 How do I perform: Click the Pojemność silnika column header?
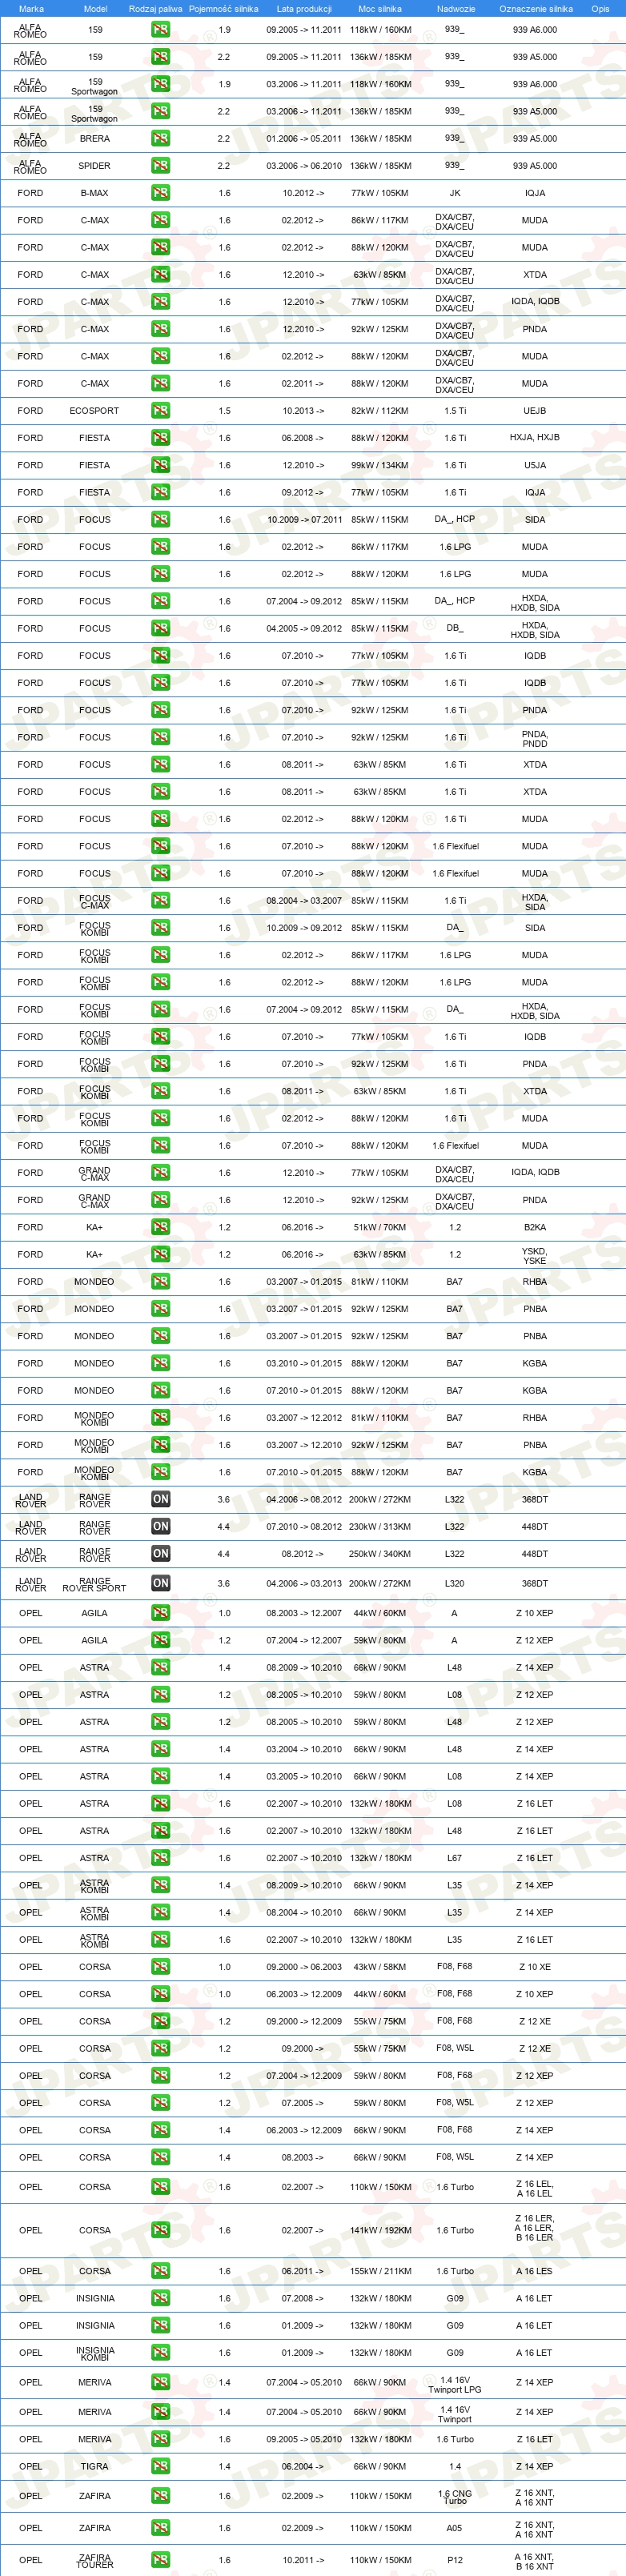pos(224,9)
